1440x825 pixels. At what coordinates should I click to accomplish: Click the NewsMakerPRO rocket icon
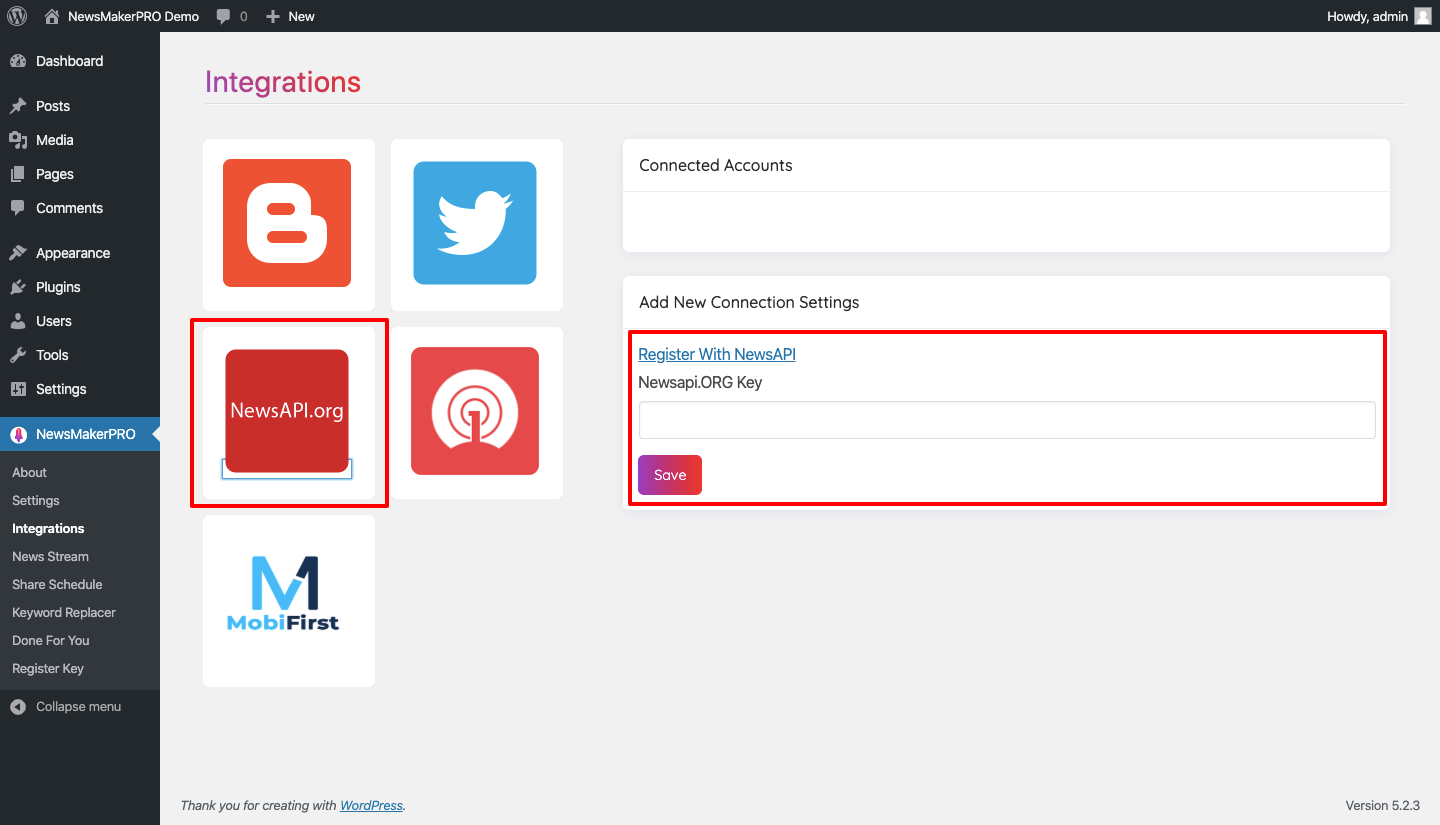point(18,434)
